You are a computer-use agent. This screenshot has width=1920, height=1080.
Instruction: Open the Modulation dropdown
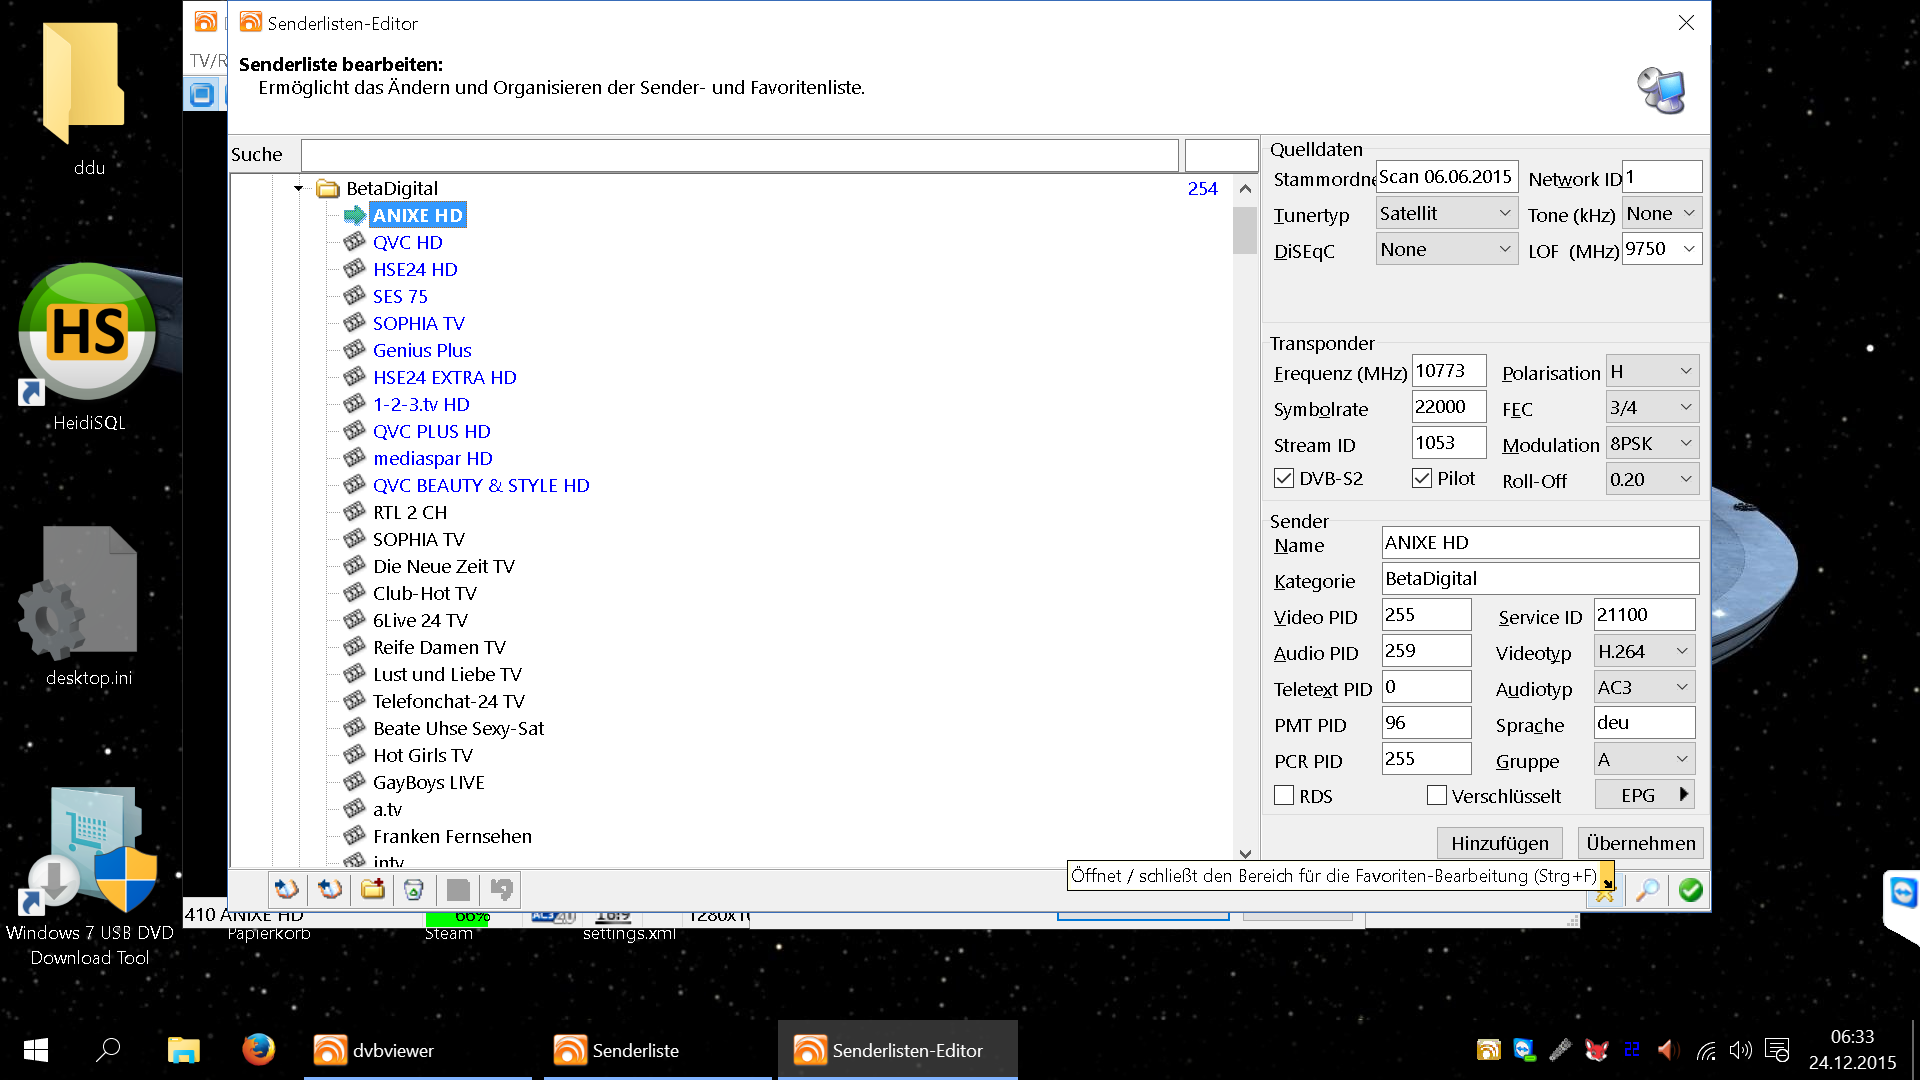click(1652, 443)
